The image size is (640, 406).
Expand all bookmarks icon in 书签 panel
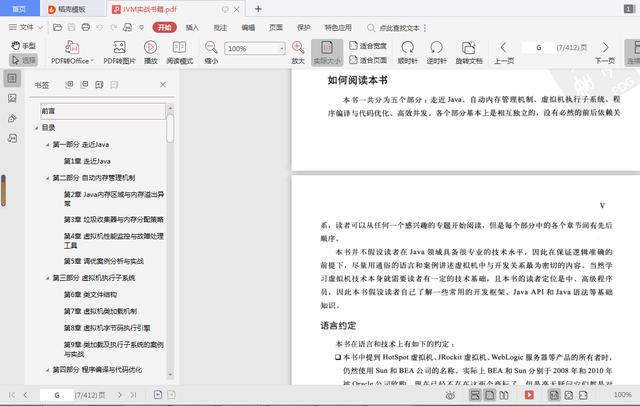tap(69, 84)
